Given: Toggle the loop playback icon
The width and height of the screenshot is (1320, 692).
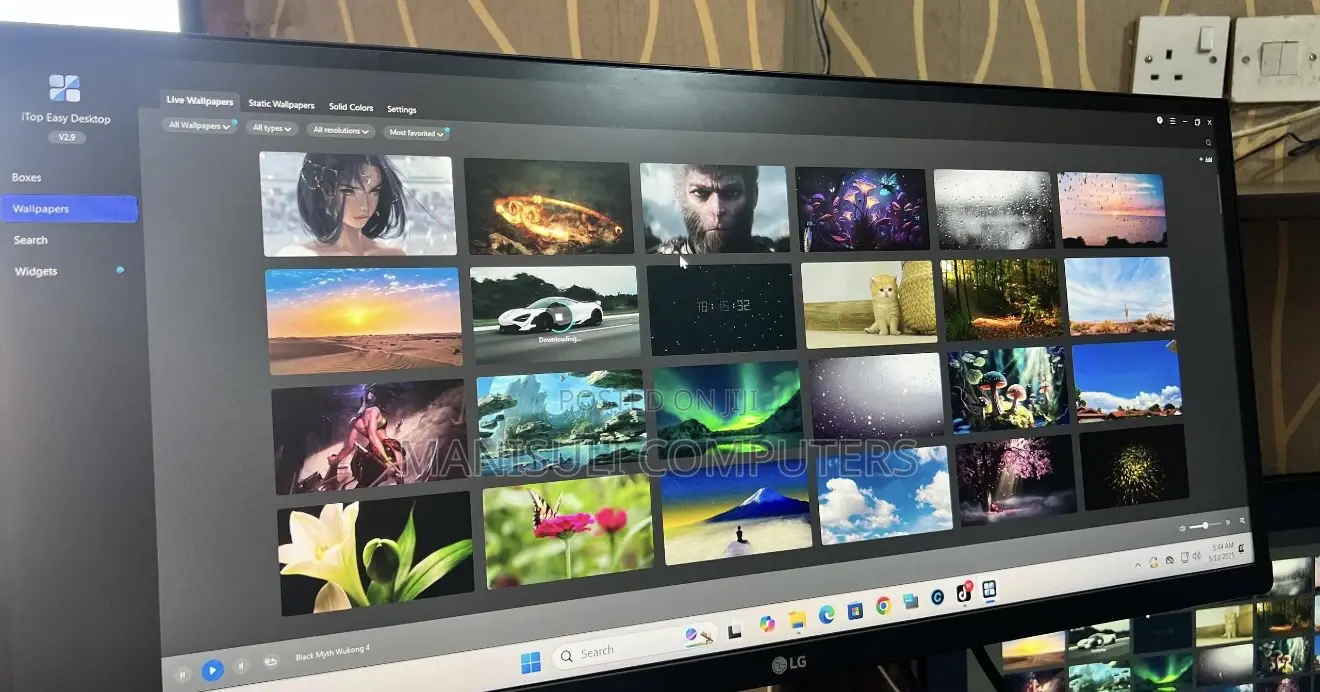Looking at the screenshot, I should point(270,662).
